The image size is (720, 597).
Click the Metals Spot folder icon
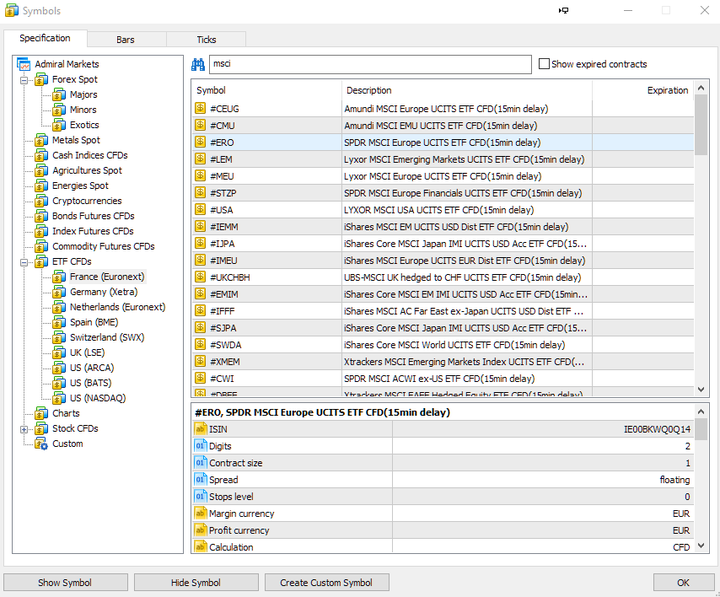click(x=41, y=141)
